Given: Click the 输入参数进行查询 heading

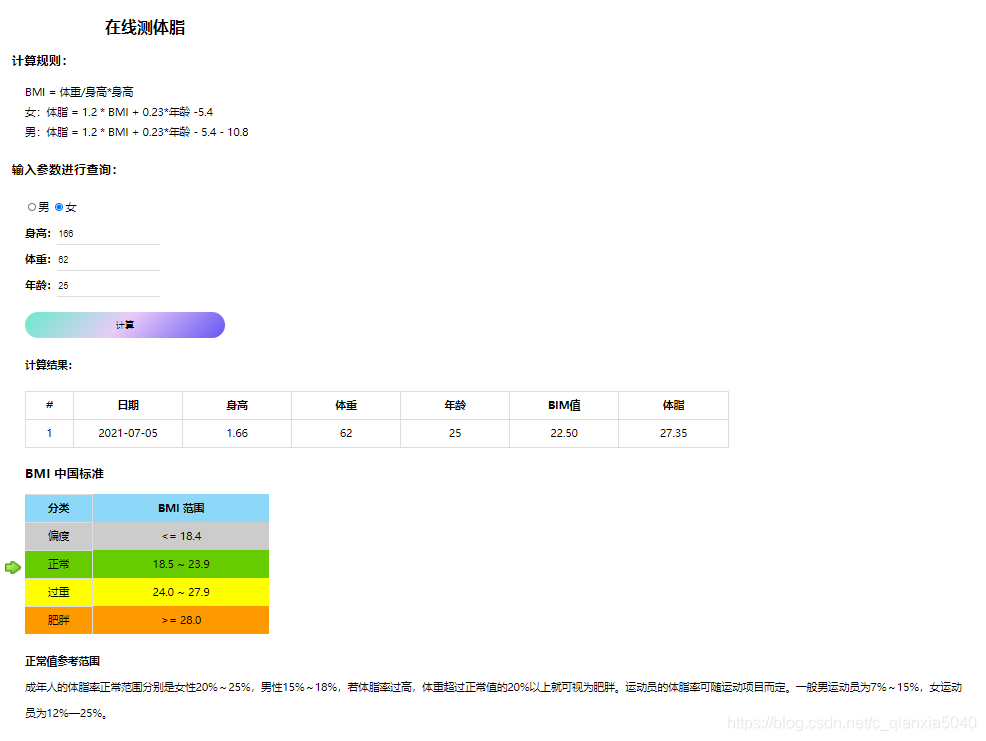Looking at the screenshot, I should point(64,169).
